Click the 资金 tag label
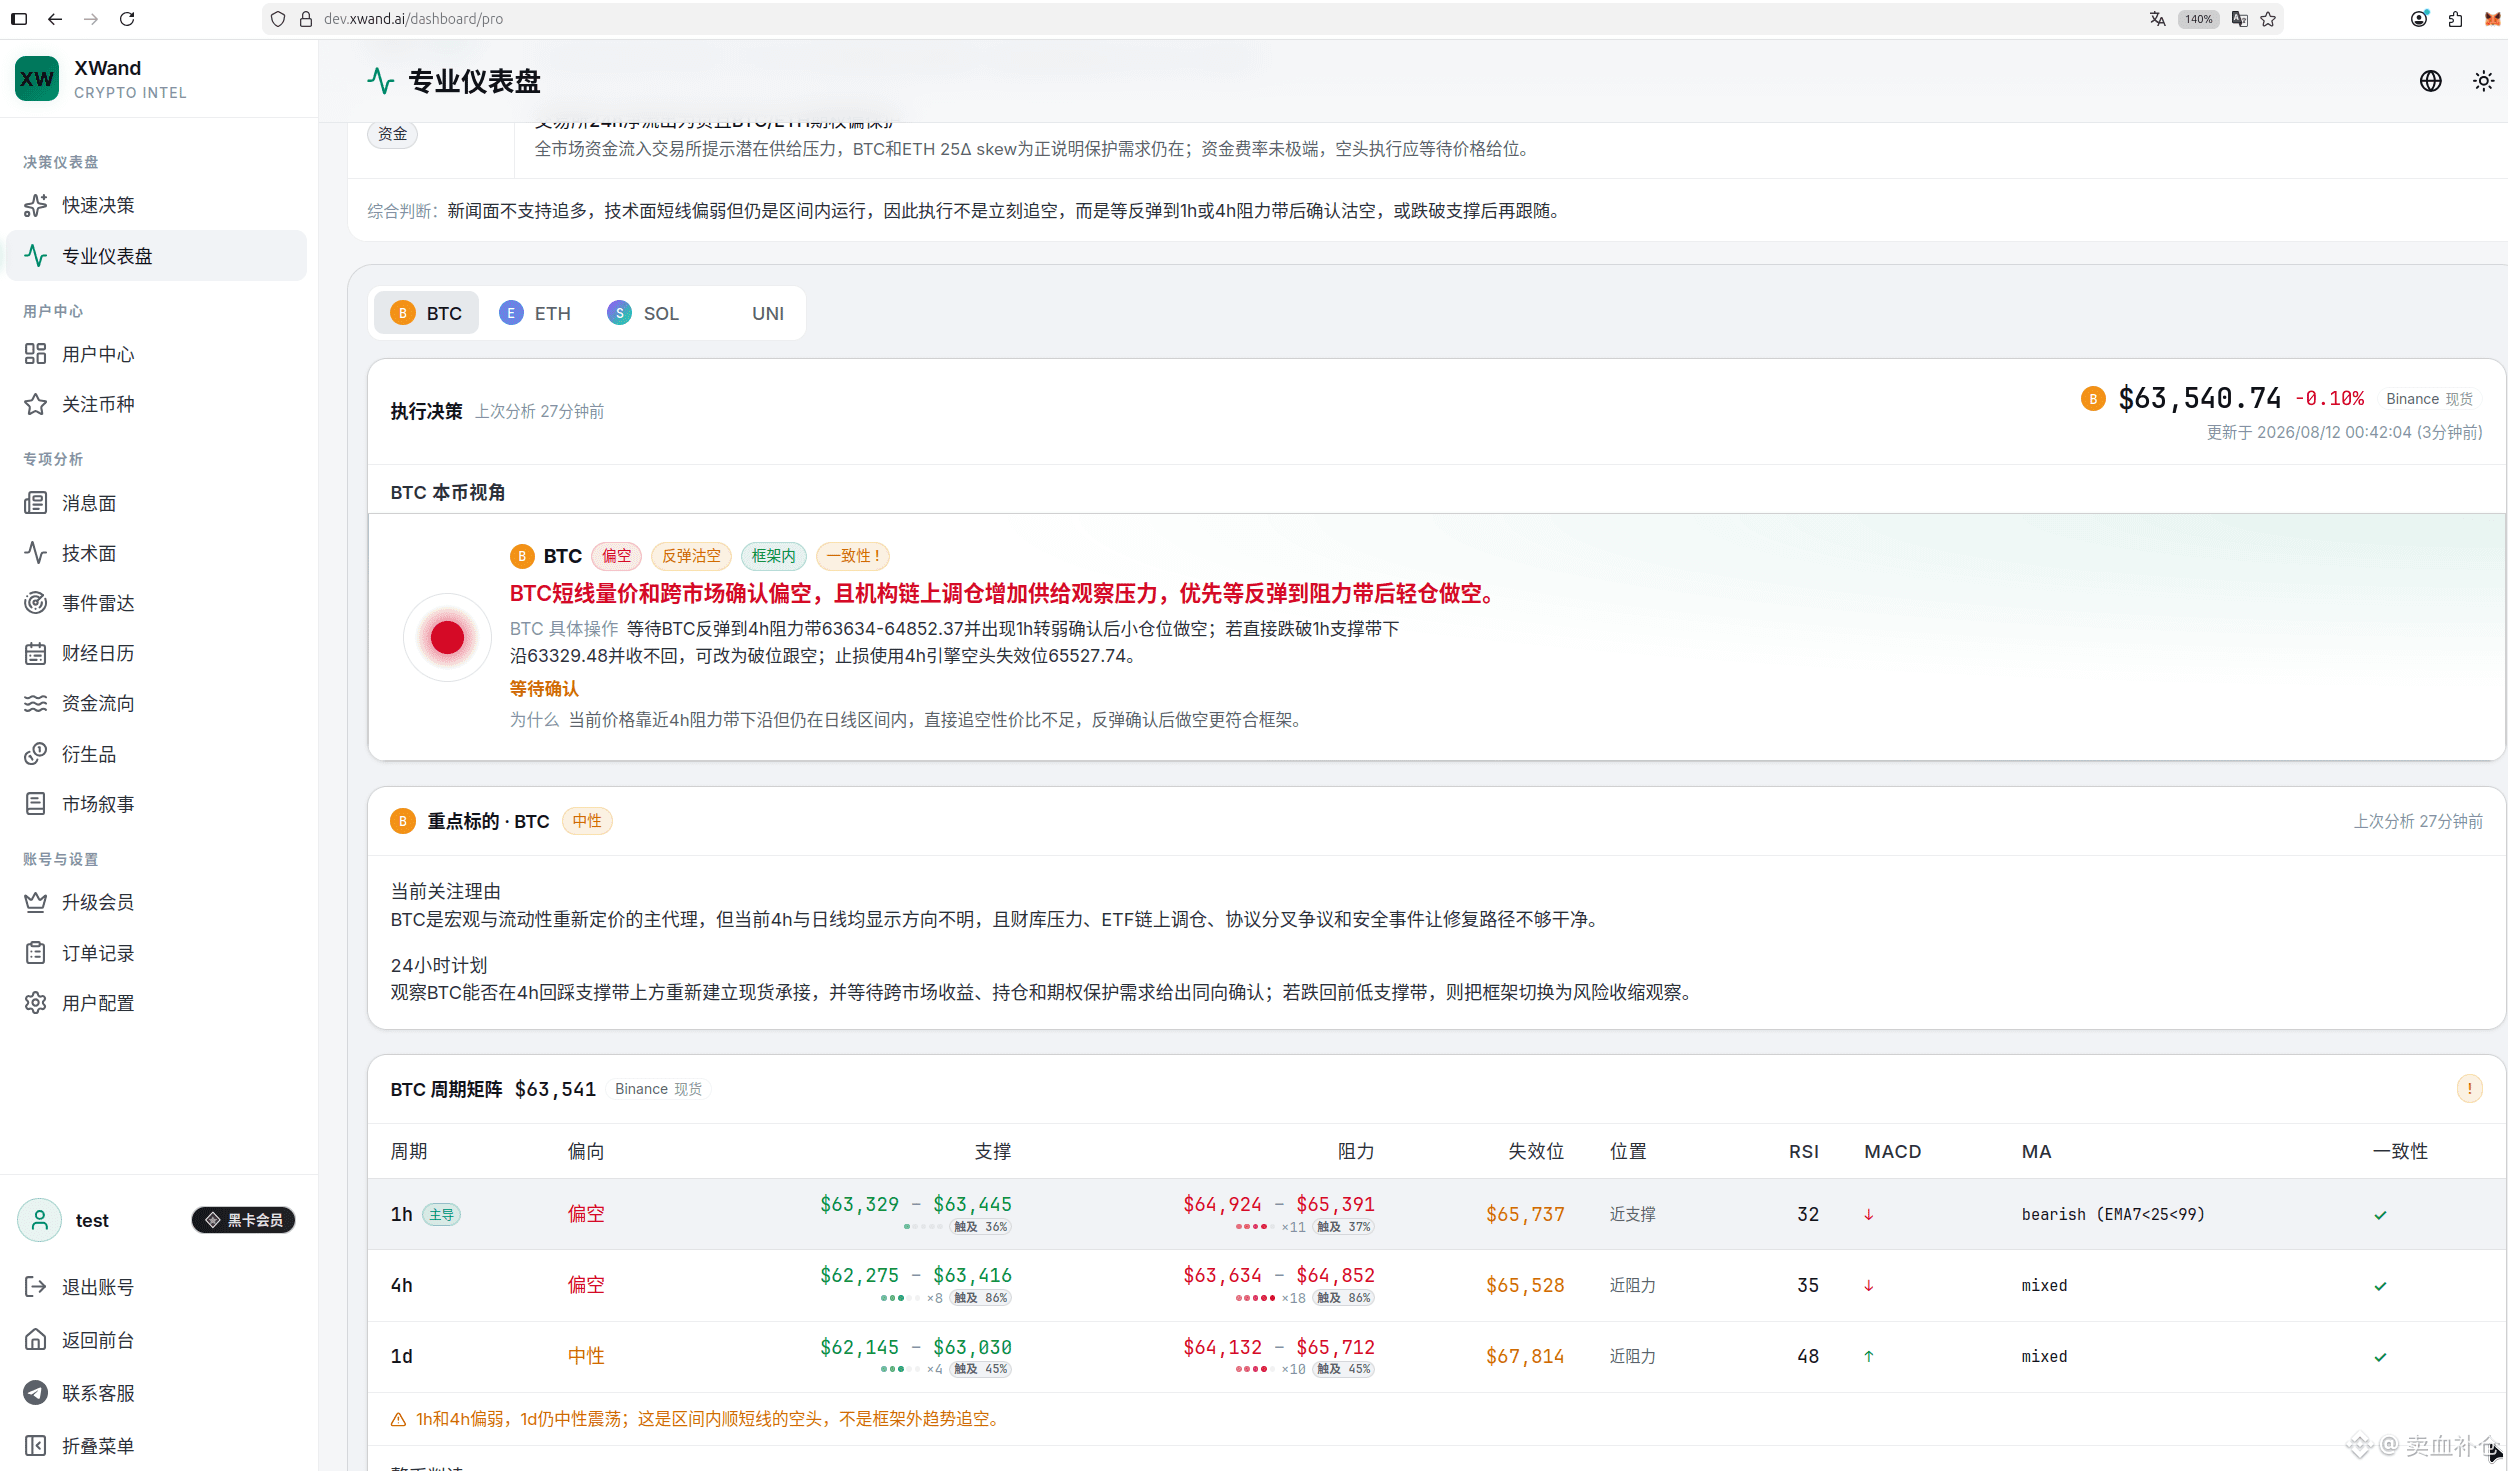2508x1471 pixels. pos(393,134)
